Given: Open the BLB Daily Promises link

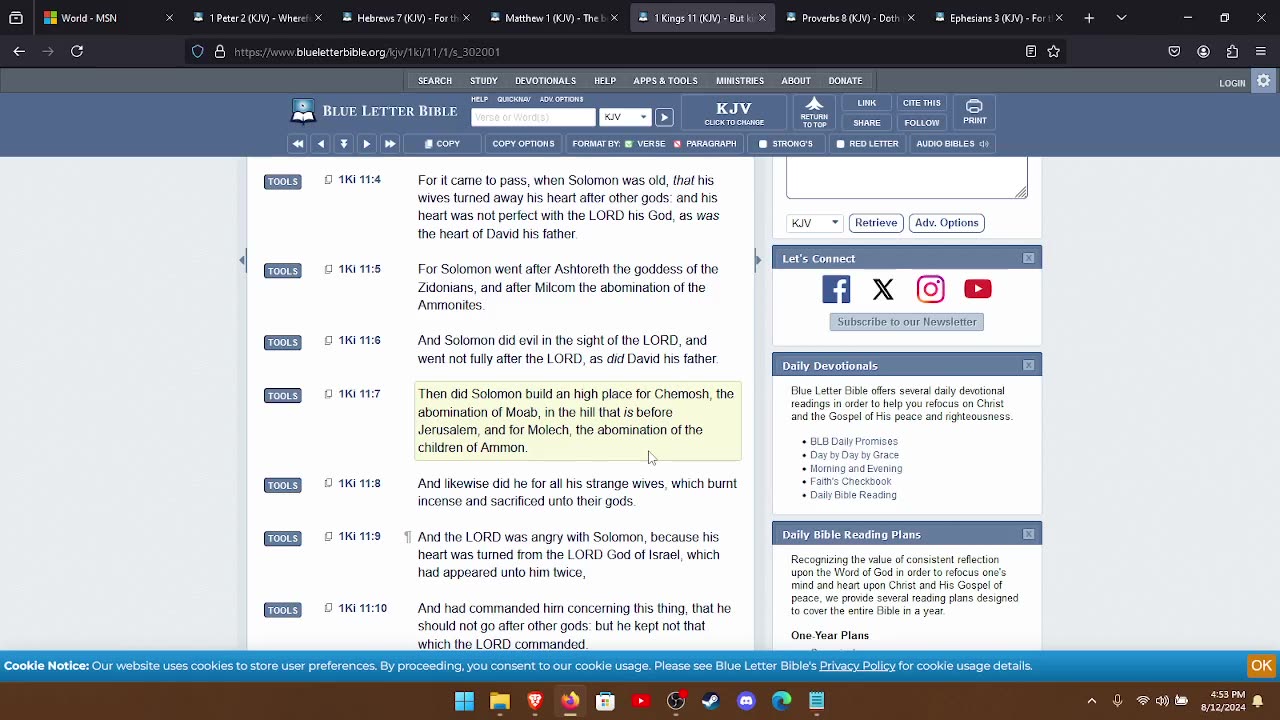Looking at the screenshot, I should pyautogui.click(x=854, y=441).
